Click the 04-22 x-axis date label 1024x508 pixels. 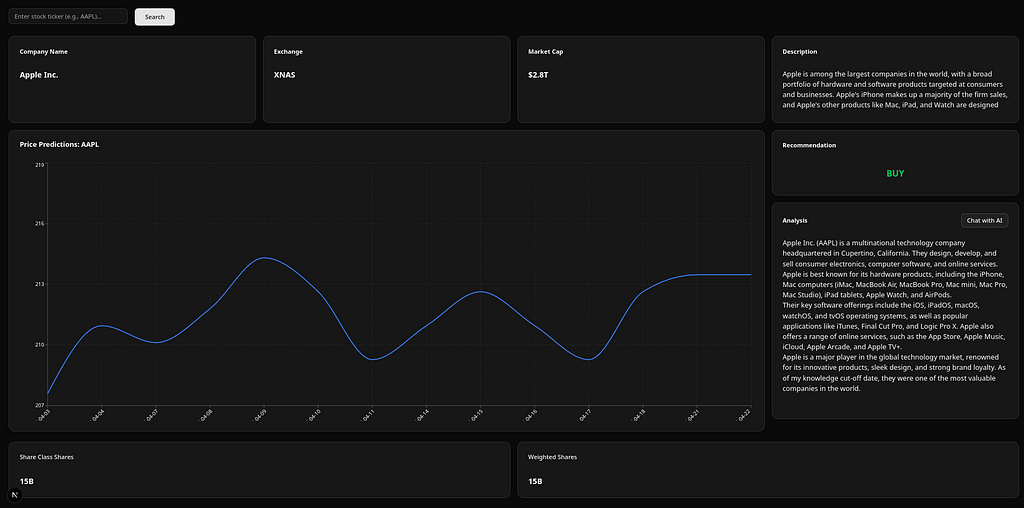(746, 416)
